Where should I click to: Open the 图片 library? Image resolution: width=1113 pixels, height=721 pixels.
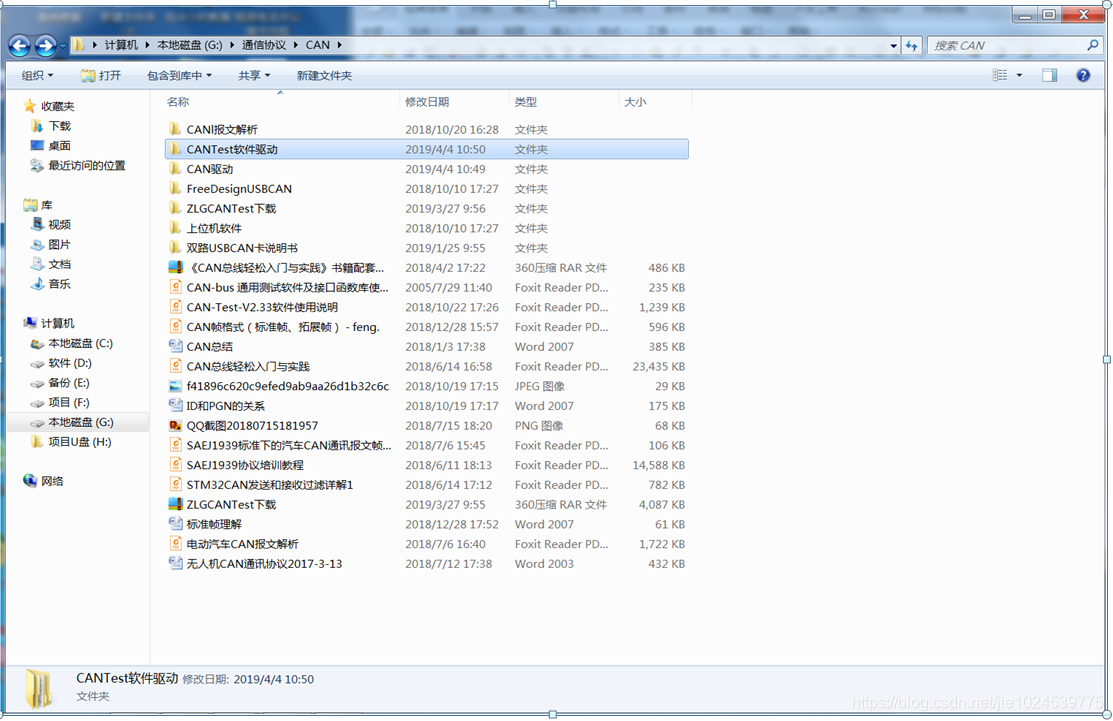click(60, 245)
